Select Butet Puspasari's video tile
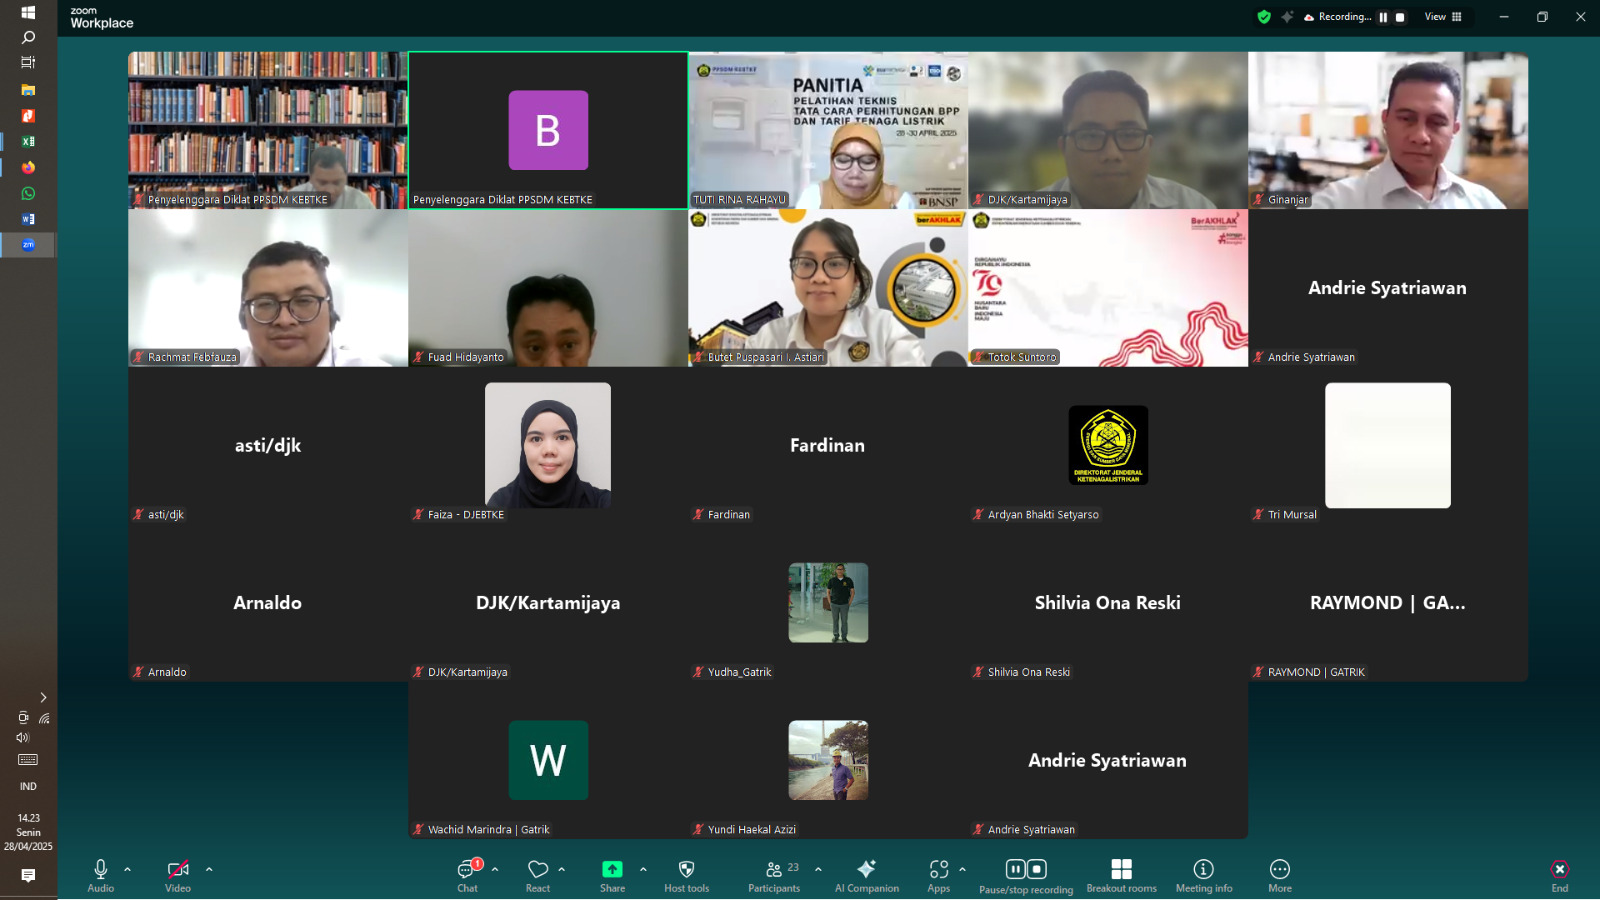The width and height of the screenshot is (1600, 900). pos(828,288)
